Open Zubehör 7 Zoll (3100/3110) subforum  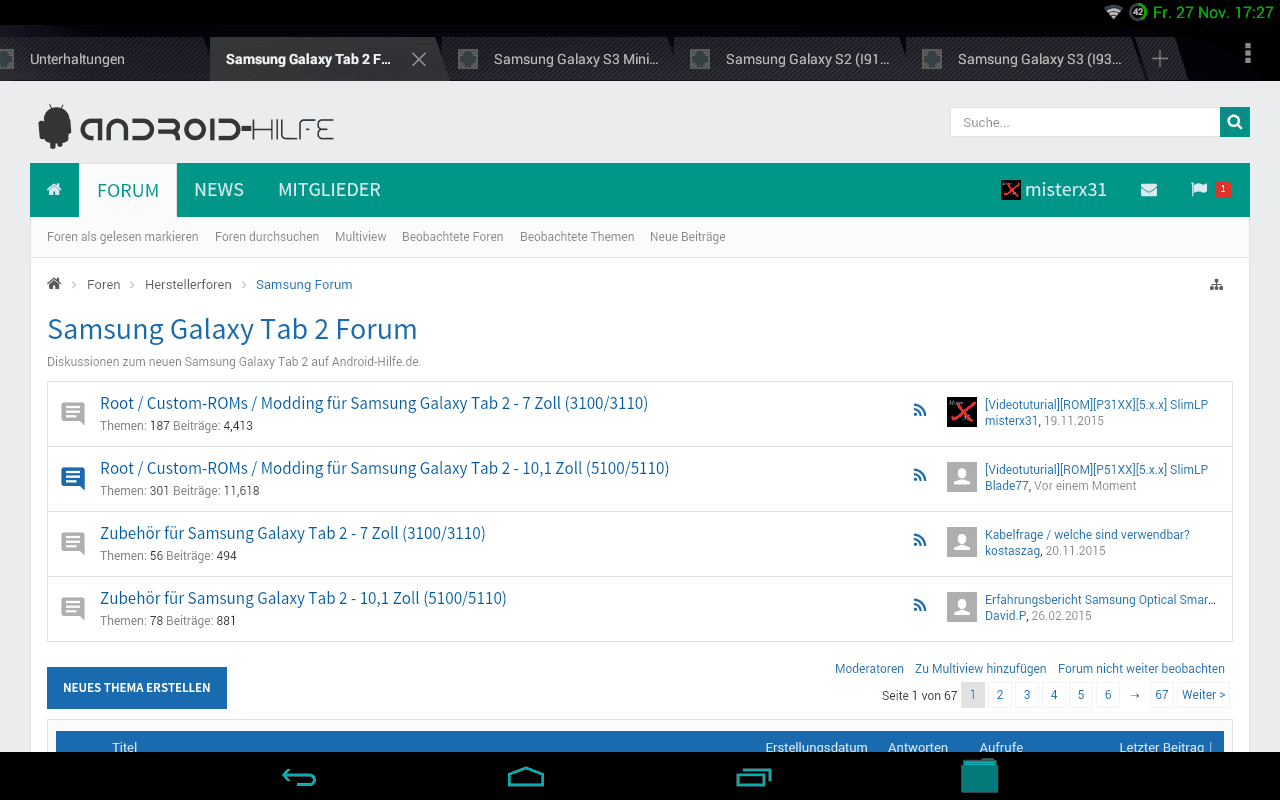click(293, 534)
